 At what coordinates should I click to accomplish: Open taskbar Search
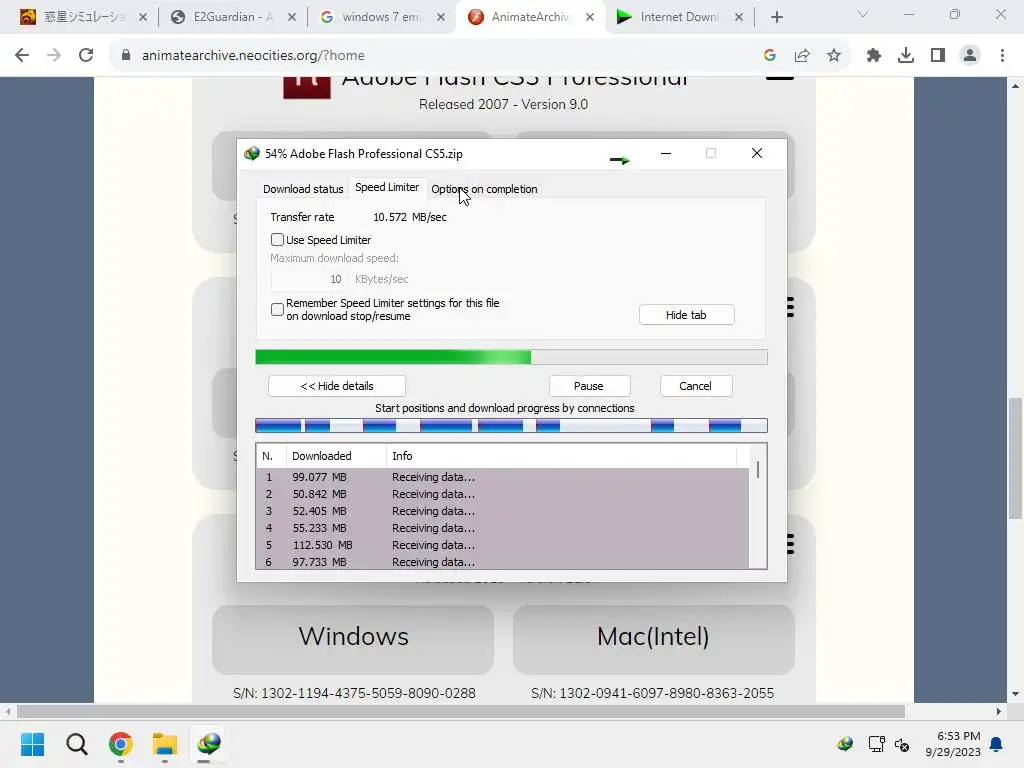(76, 744)
